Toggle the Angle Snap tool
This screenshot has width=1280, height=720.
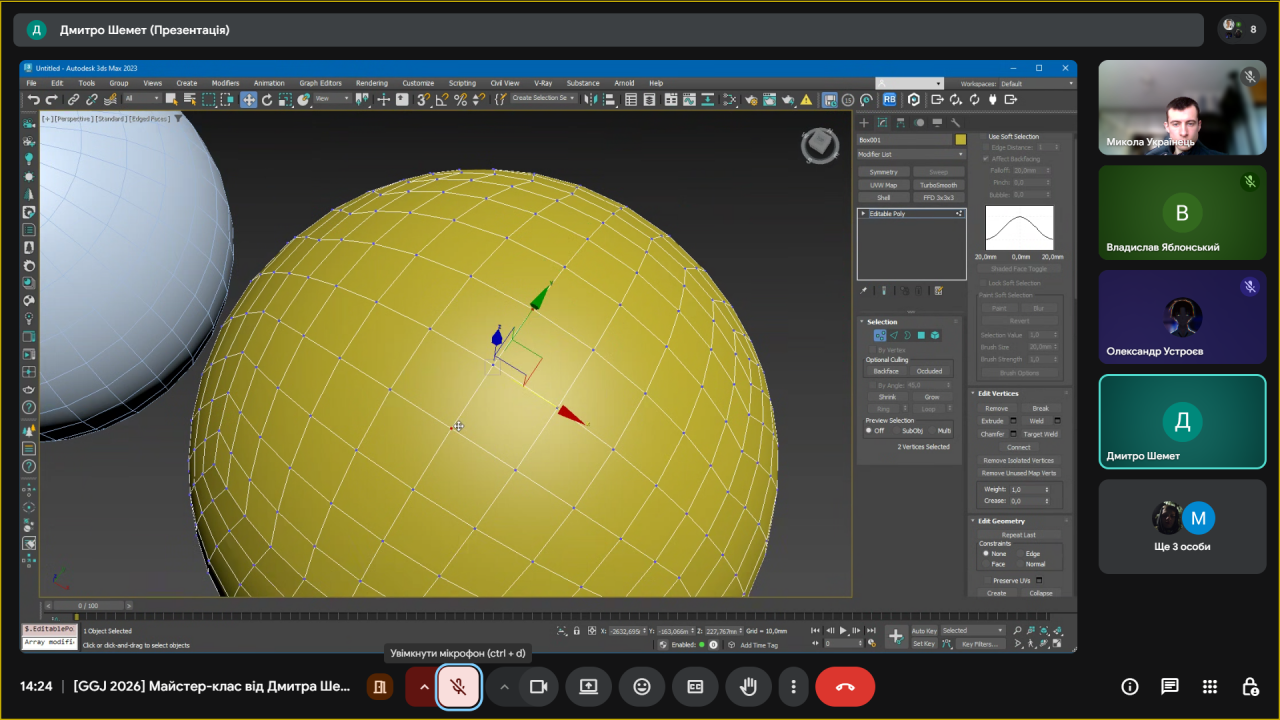(441, 99)
